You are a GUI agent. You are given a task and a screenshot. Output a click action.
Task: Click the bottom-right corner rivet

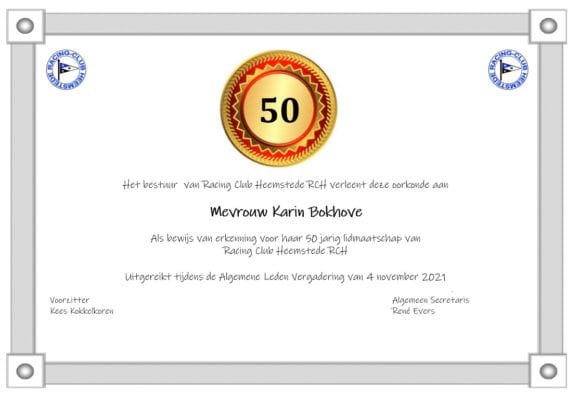548,371
